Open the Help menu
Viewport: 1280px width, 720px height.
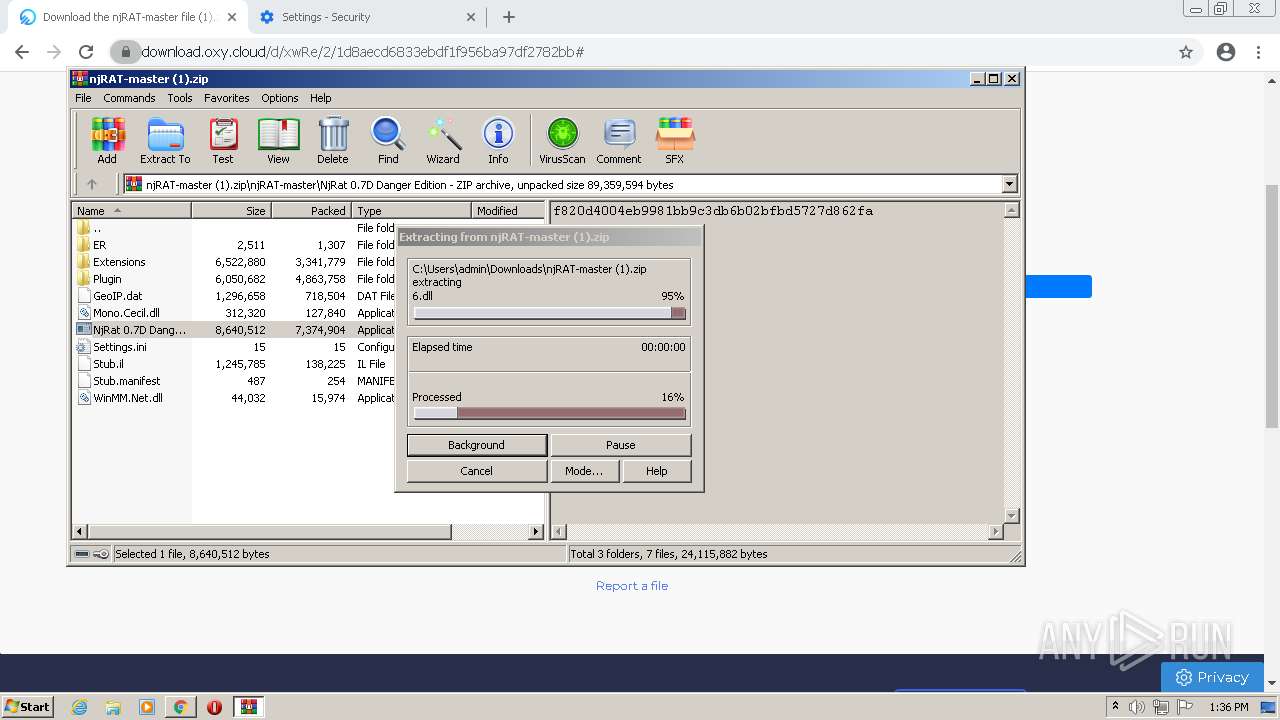(x=320, y=98)
